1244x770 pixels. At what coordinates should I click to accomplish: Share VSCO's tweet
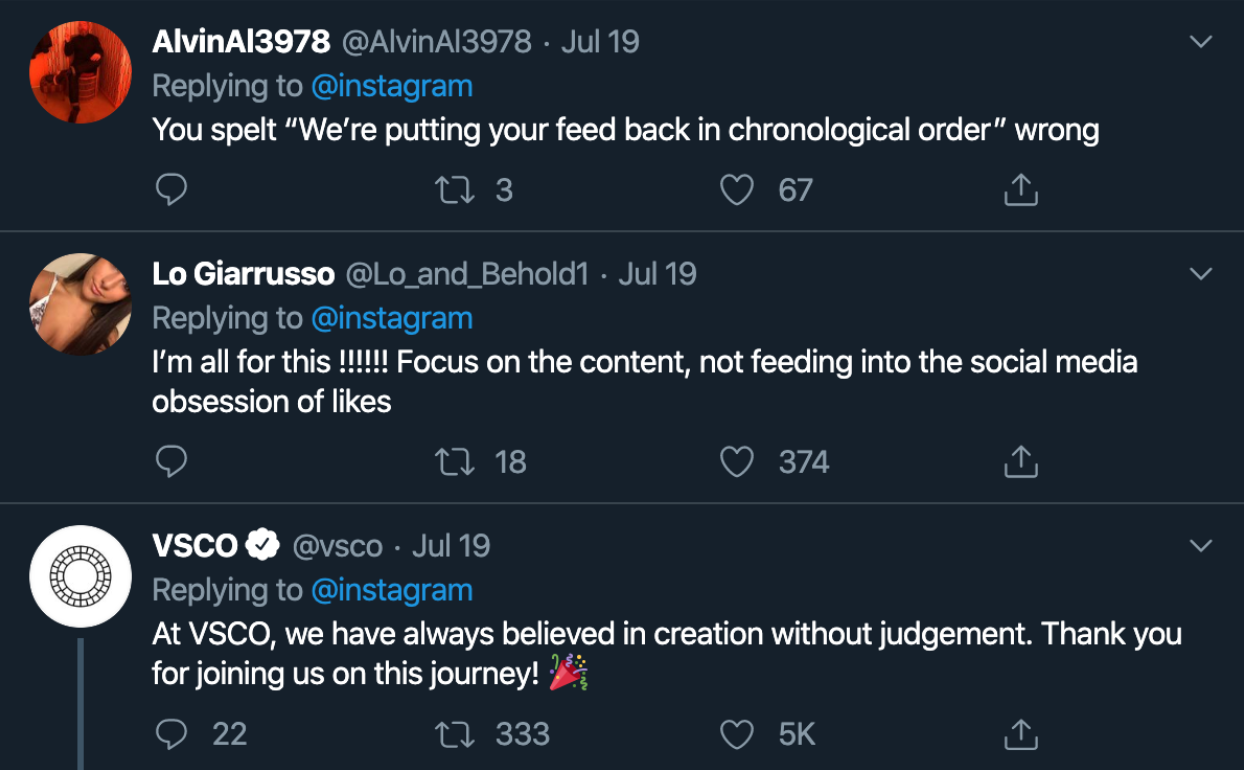tap(1020, 735)
